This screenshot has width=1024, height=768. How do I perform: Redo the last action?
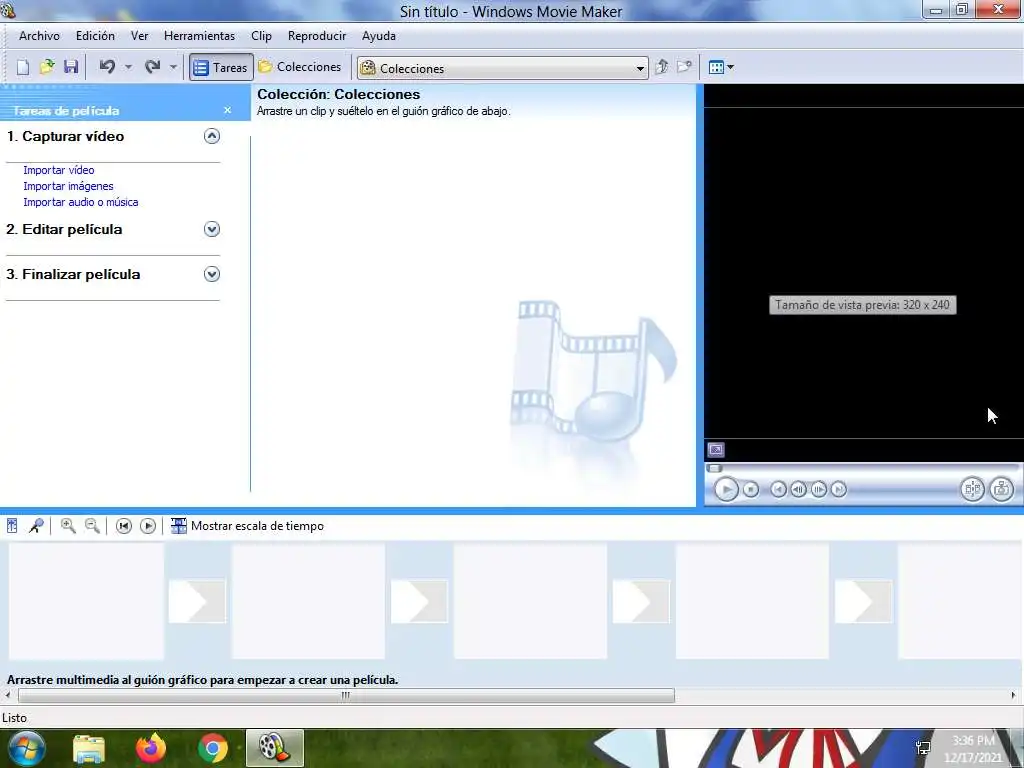(153, 67)
